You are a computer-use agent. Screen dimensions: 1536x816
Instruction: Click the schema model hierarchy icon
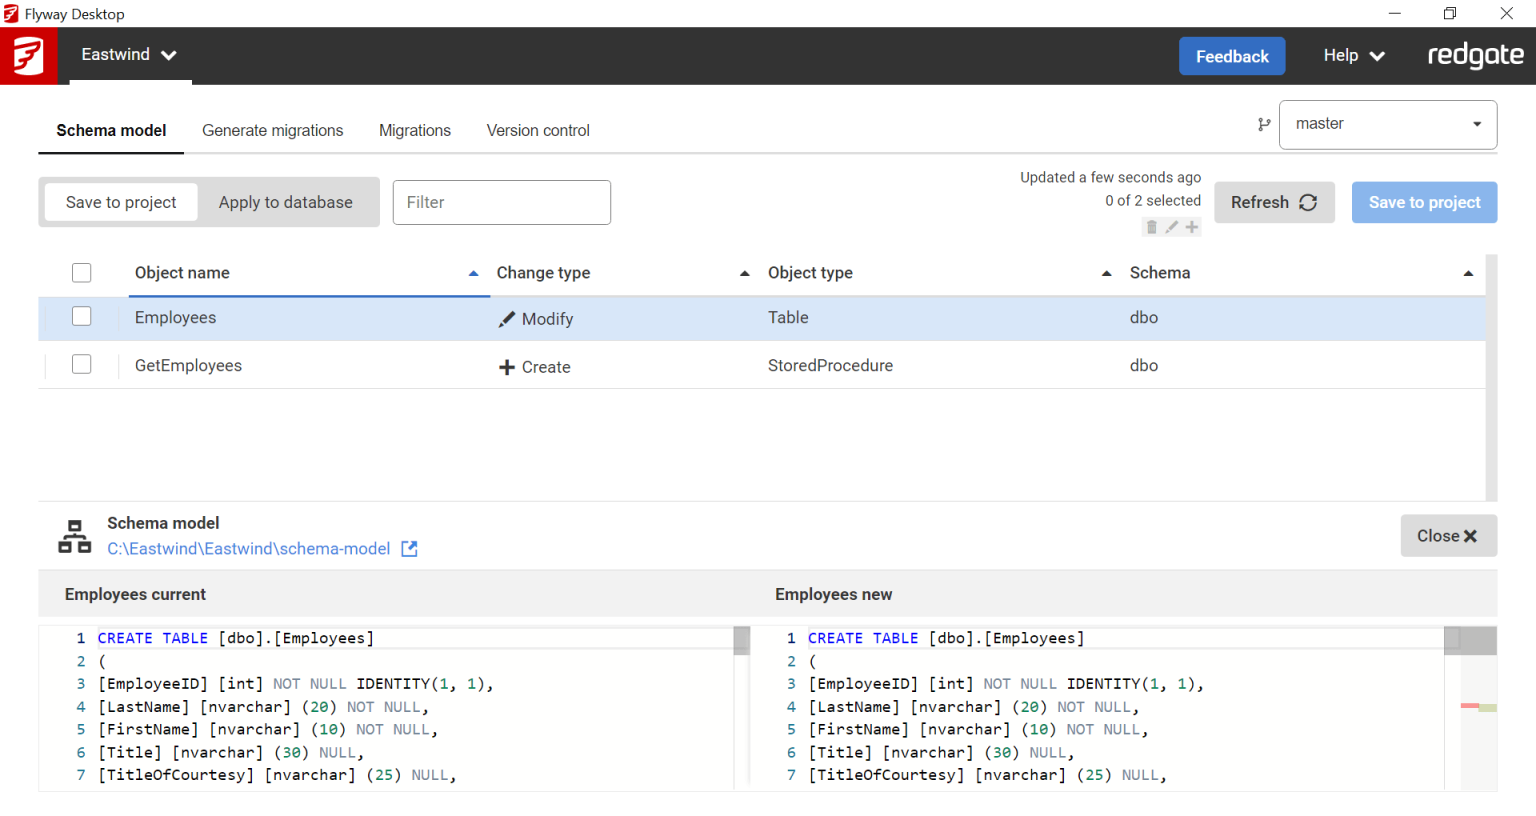point(74,536)
